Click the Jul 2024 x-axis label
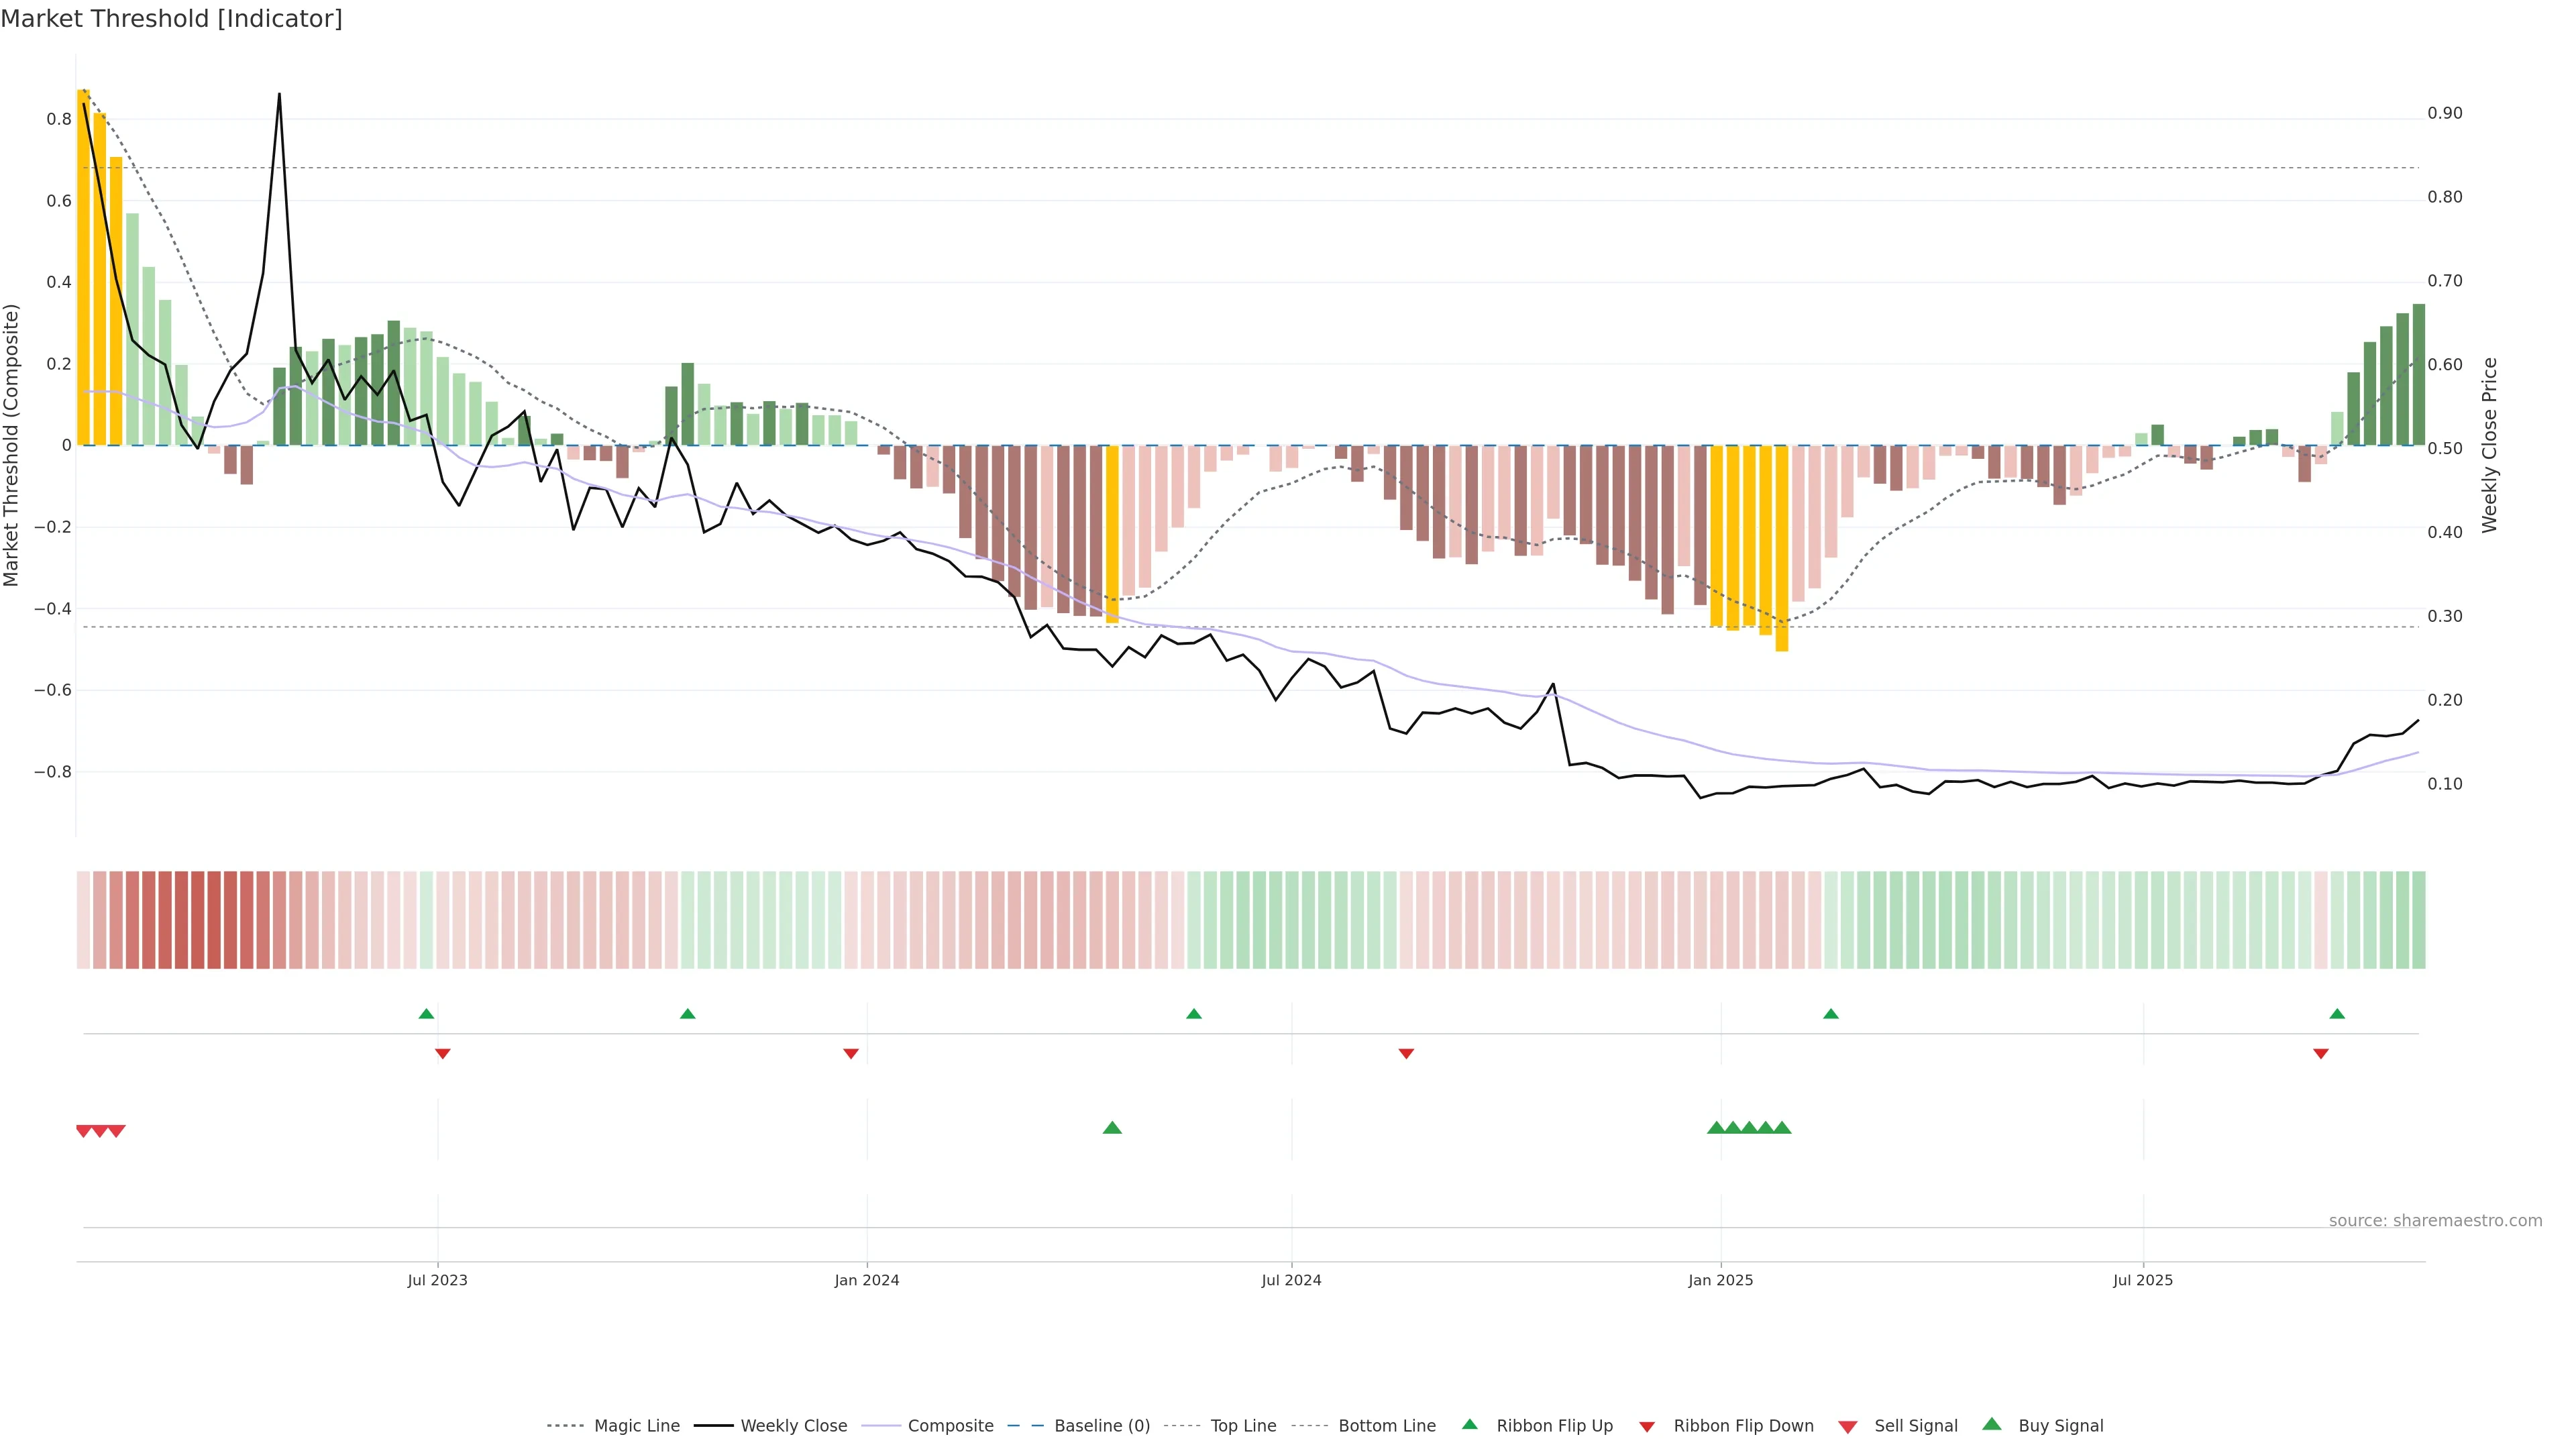2576x1449 pixels. (x=1291, y=1280)
